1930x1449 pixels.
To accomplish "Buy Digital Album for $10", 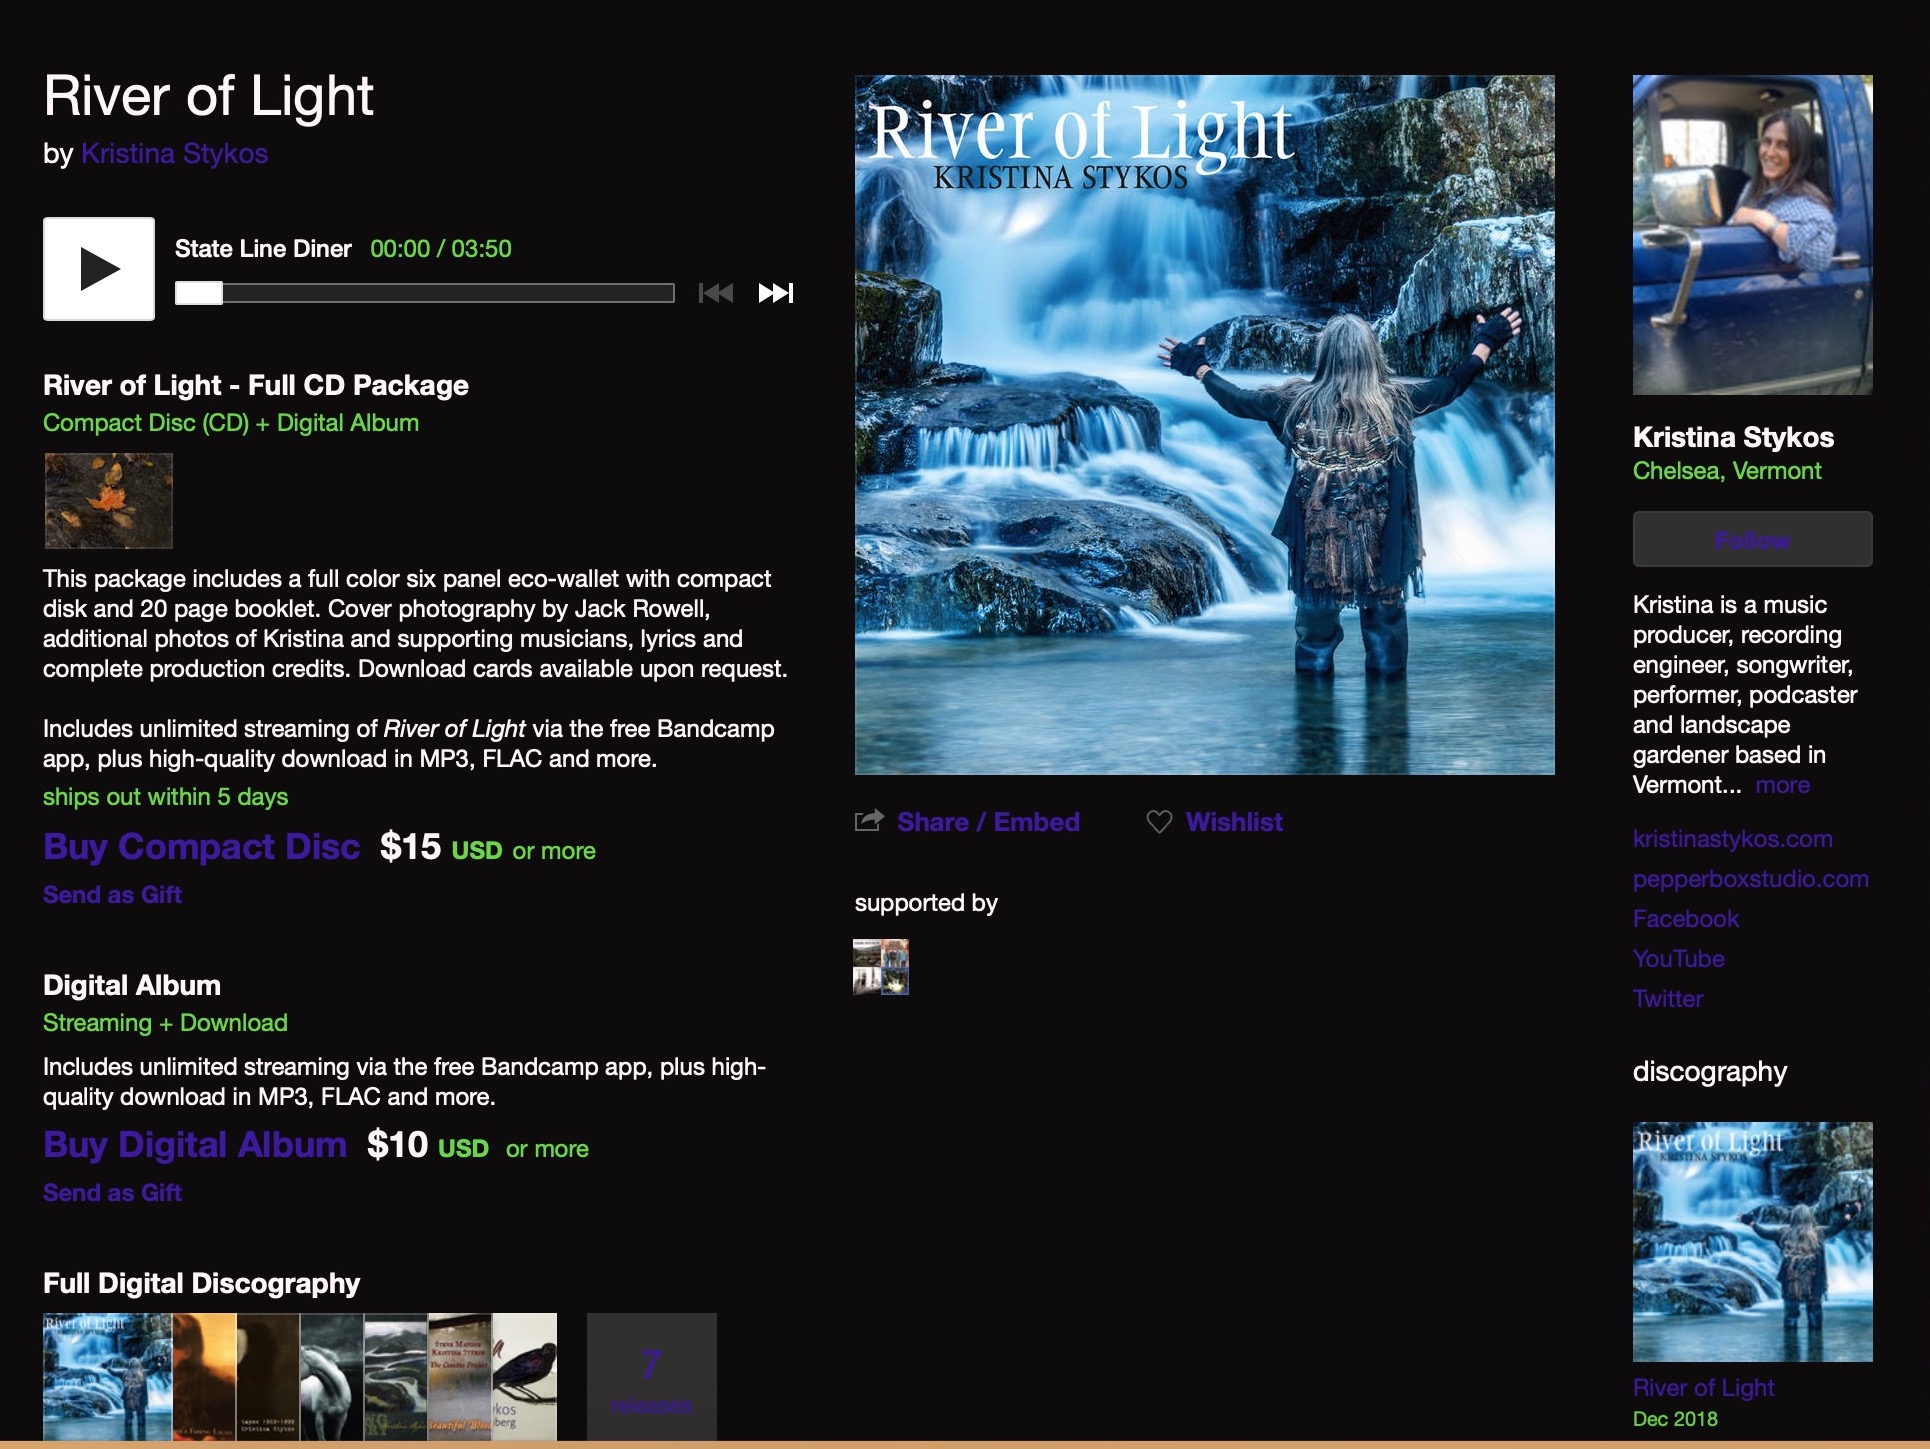I will (195, 1145).
